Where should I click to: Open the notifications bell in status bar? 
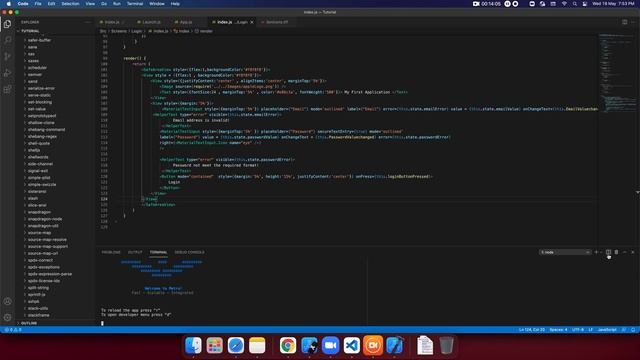(633, 330)
